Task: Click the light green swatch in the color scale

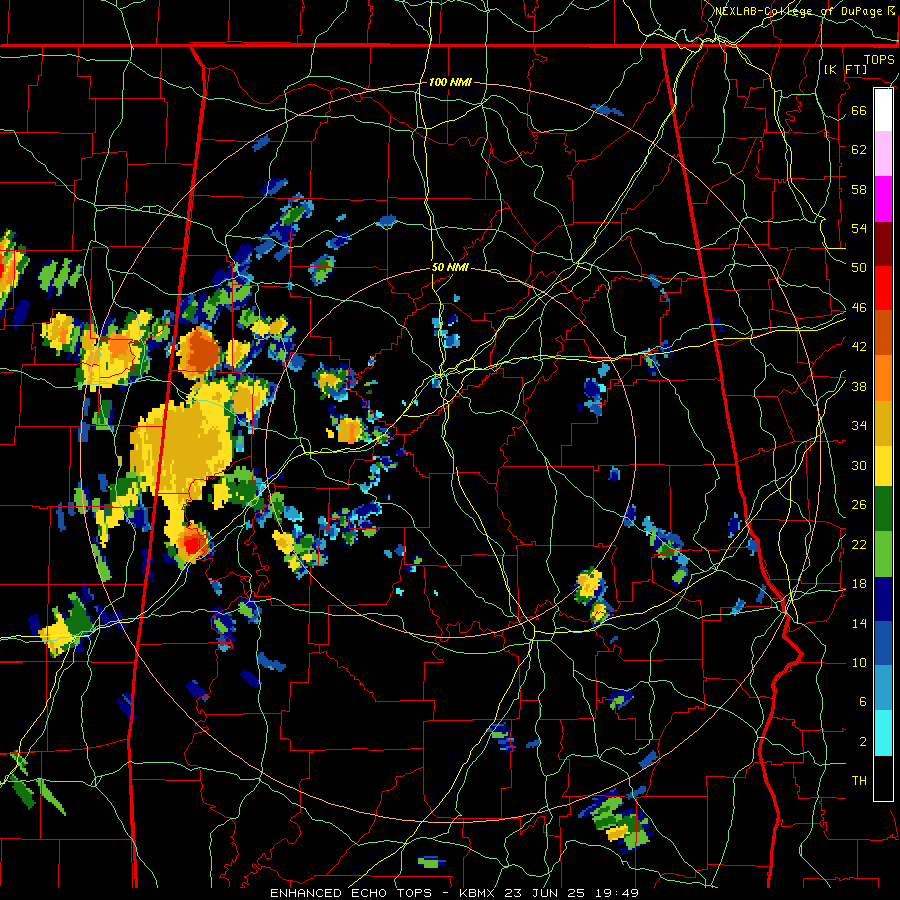Action: coord(883,553)
